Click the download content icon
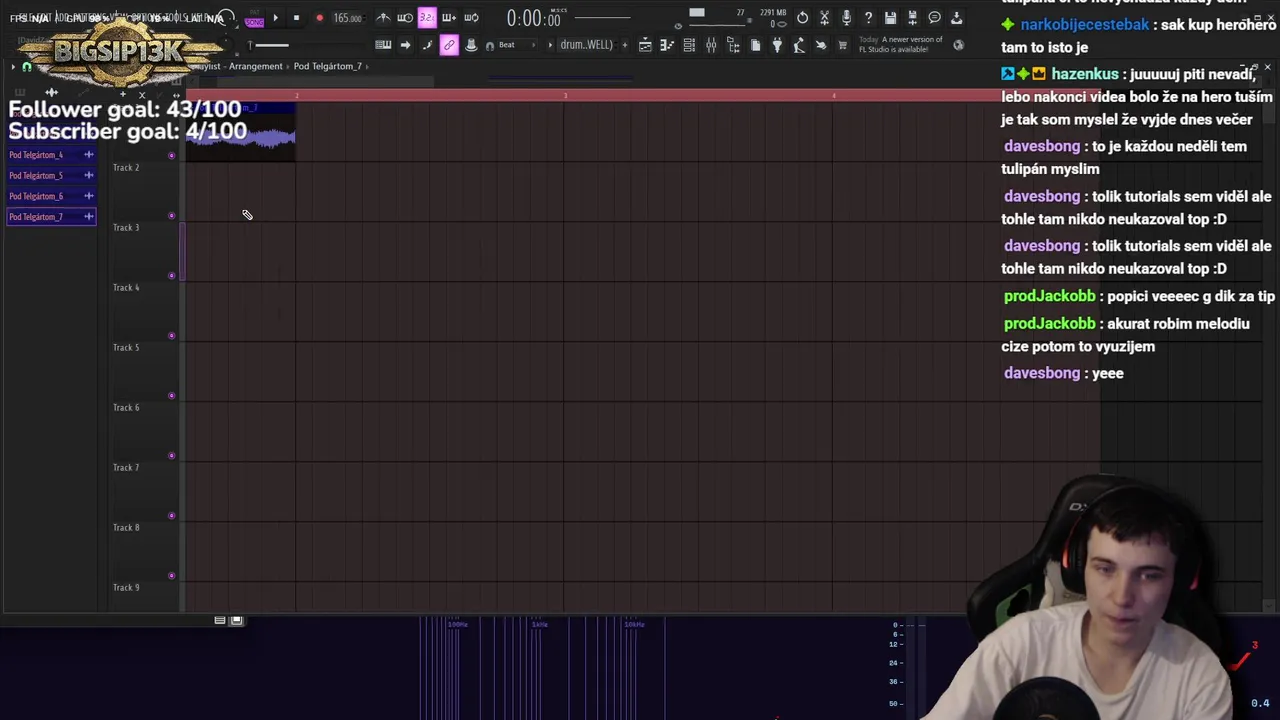Viewport: 1280px width, 720px height. coord(956,18)
